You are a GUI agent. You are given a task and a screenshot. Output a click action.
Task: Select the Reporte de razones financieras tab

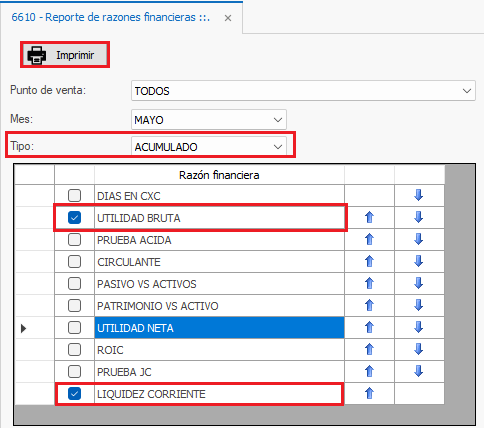(x=111, y=17)
